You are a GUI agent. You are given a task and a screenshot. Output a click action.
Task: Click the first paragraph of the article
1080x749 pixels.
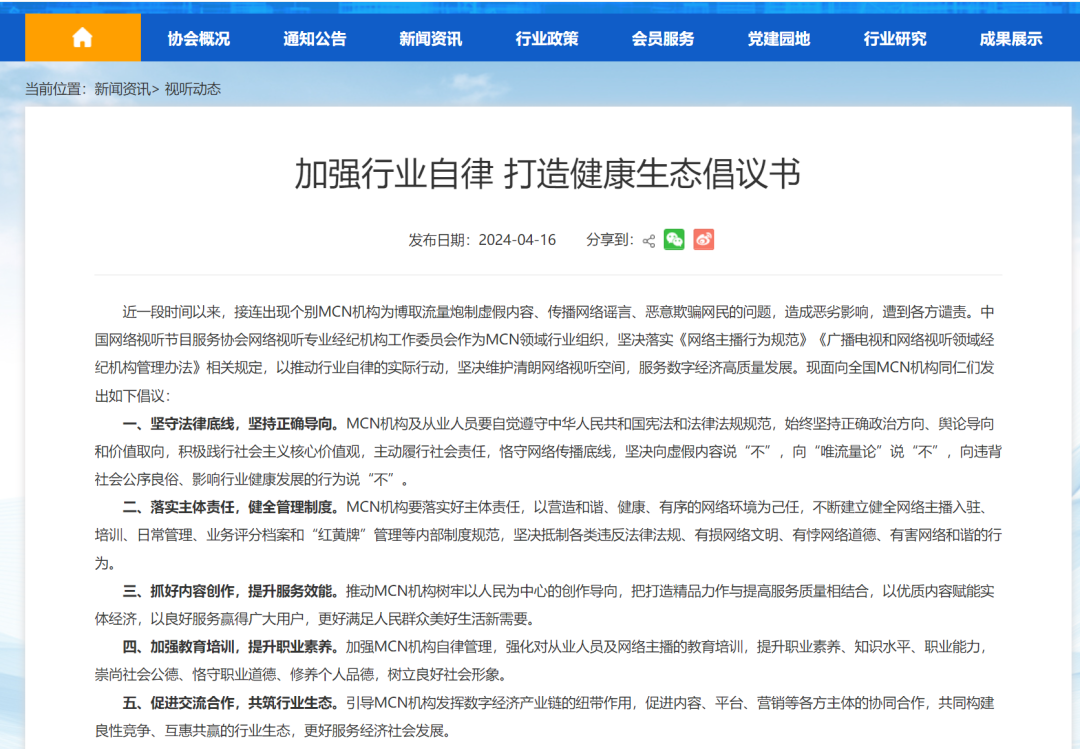pos(539,339)
